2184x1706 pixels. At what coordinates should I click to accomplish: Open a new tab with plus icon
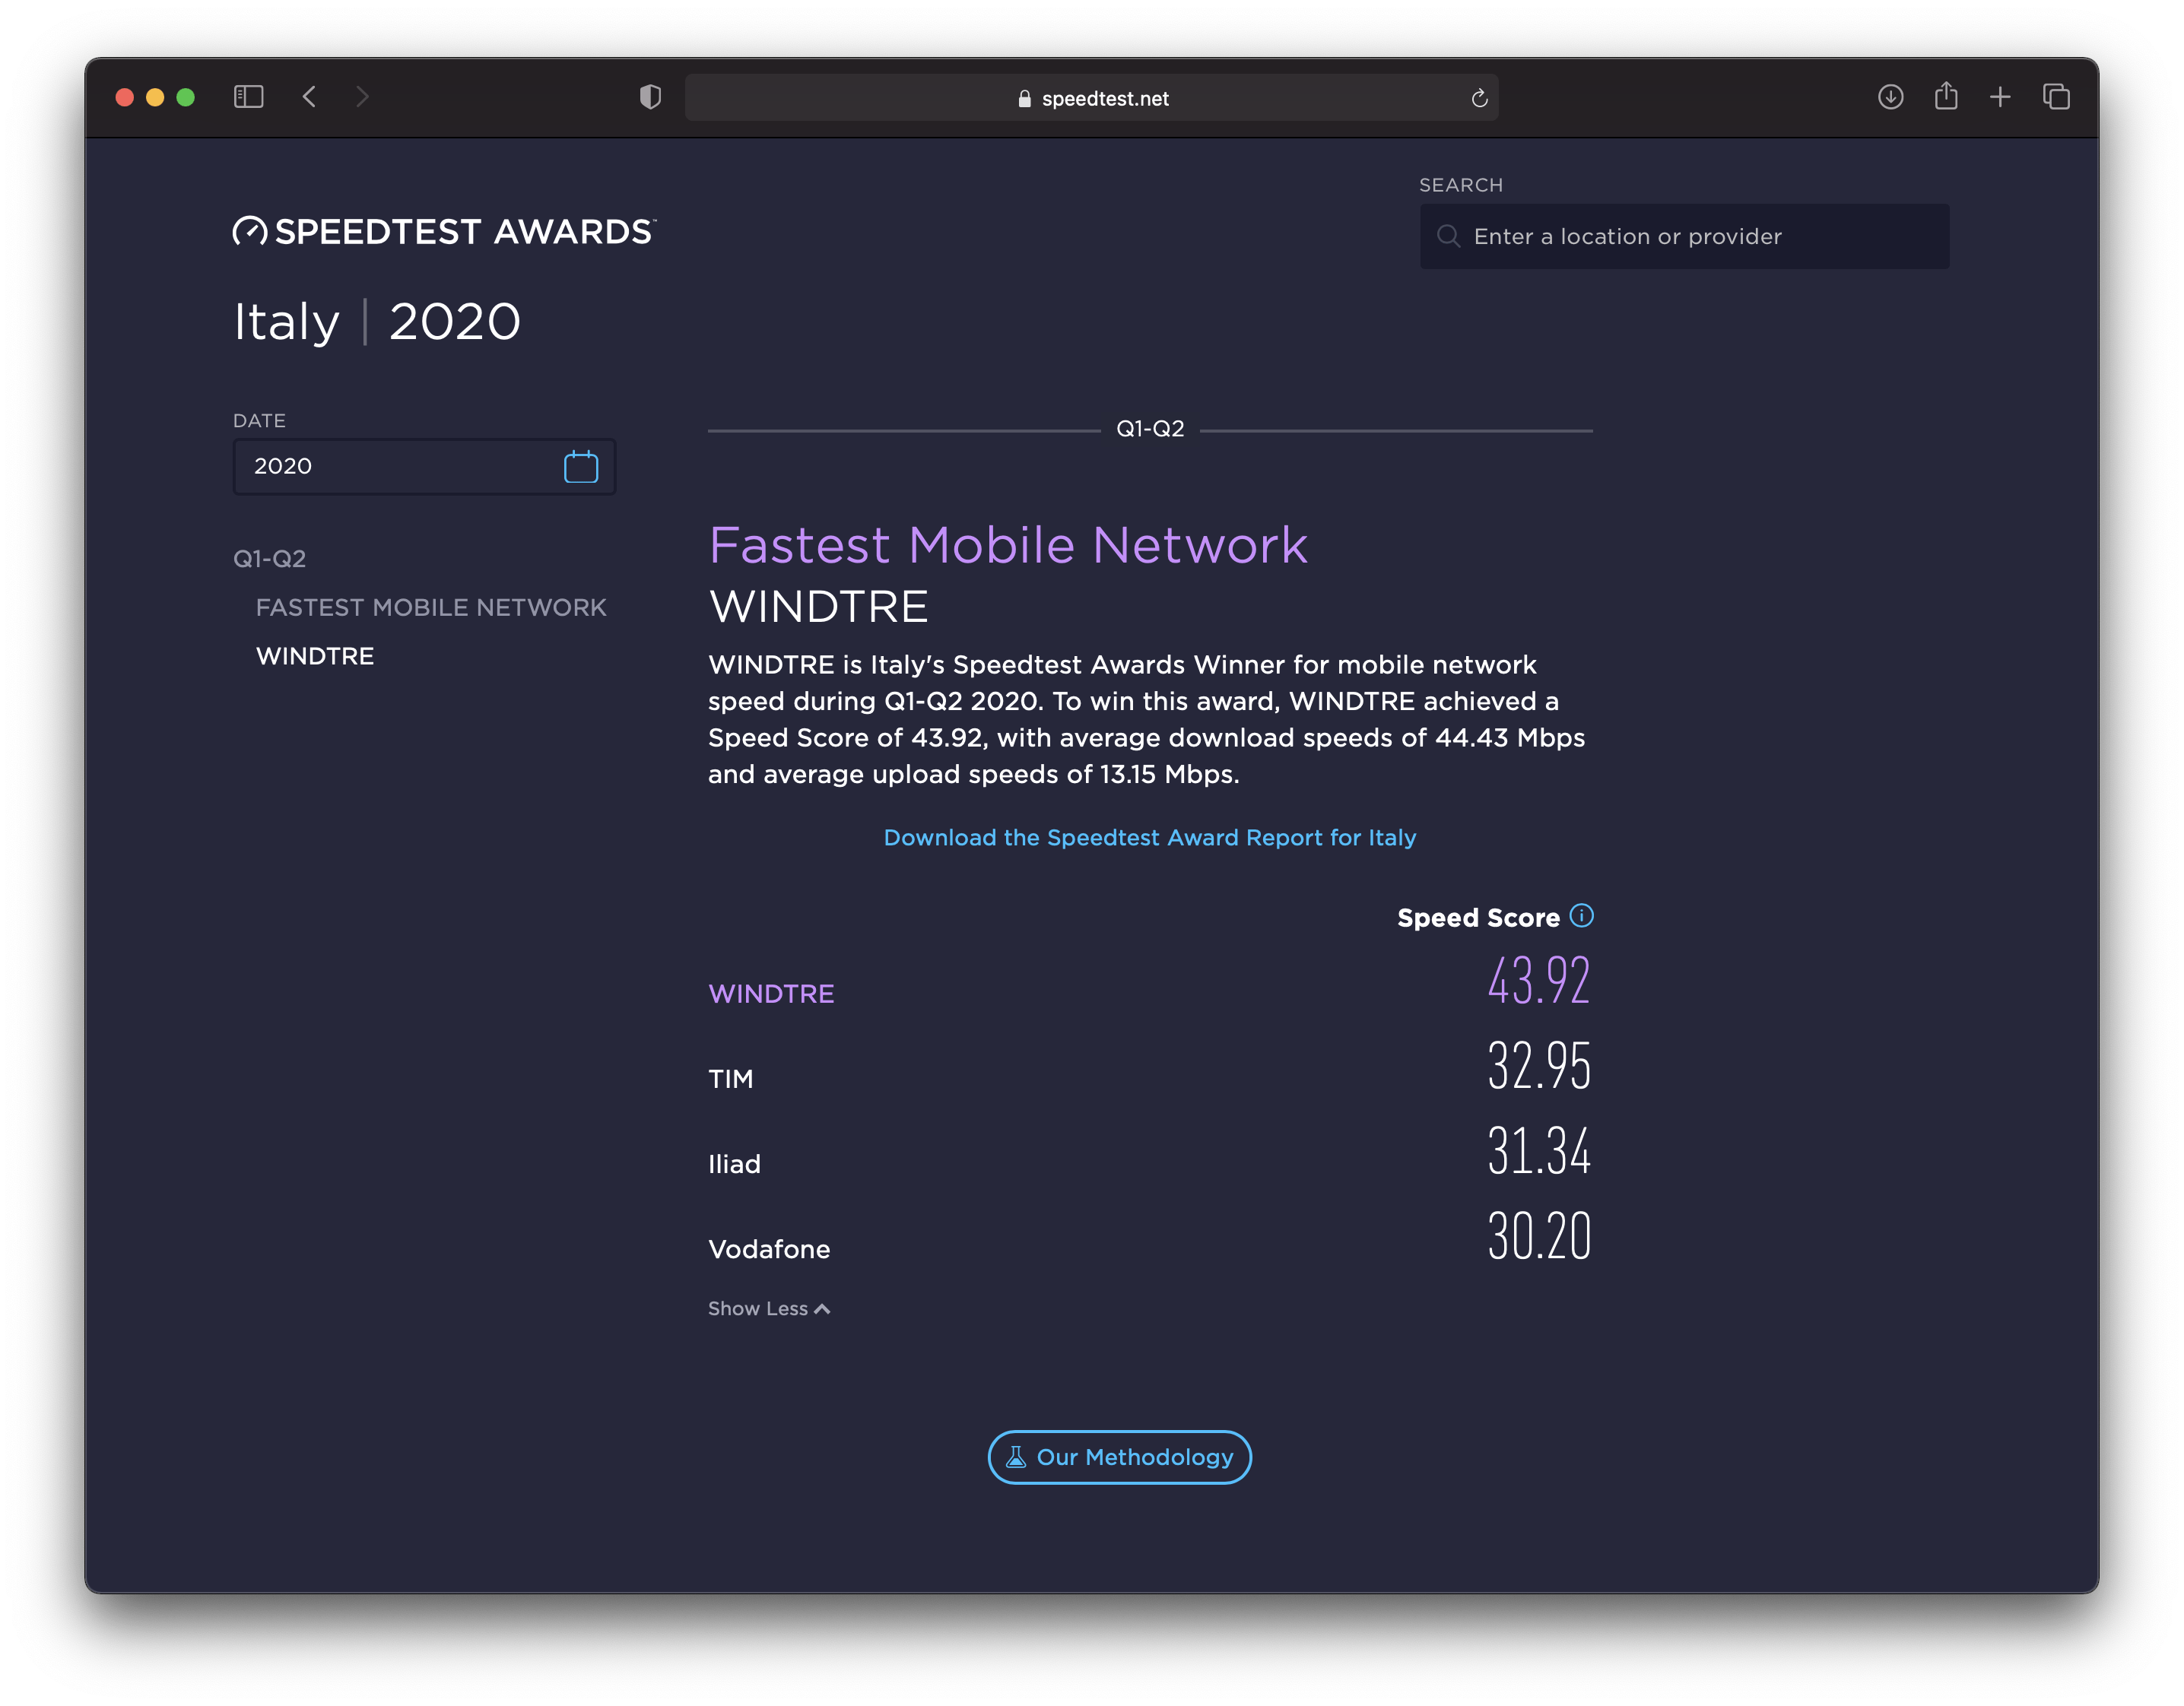[2000, 97]
